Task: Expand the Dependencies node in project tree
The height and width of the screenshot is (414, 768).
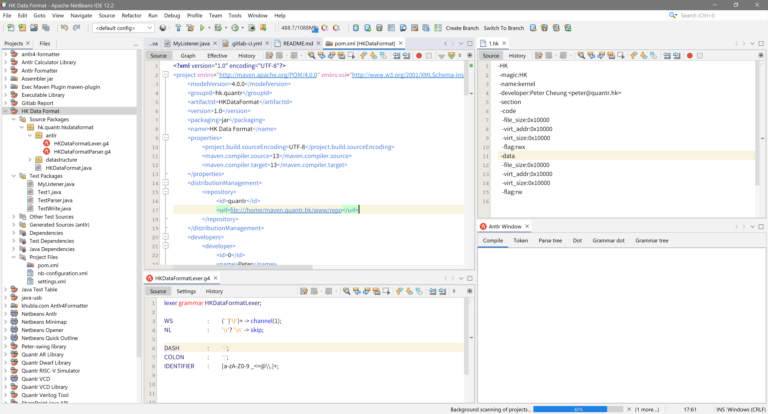Action: pyautogui.click(x=14, y=233)
